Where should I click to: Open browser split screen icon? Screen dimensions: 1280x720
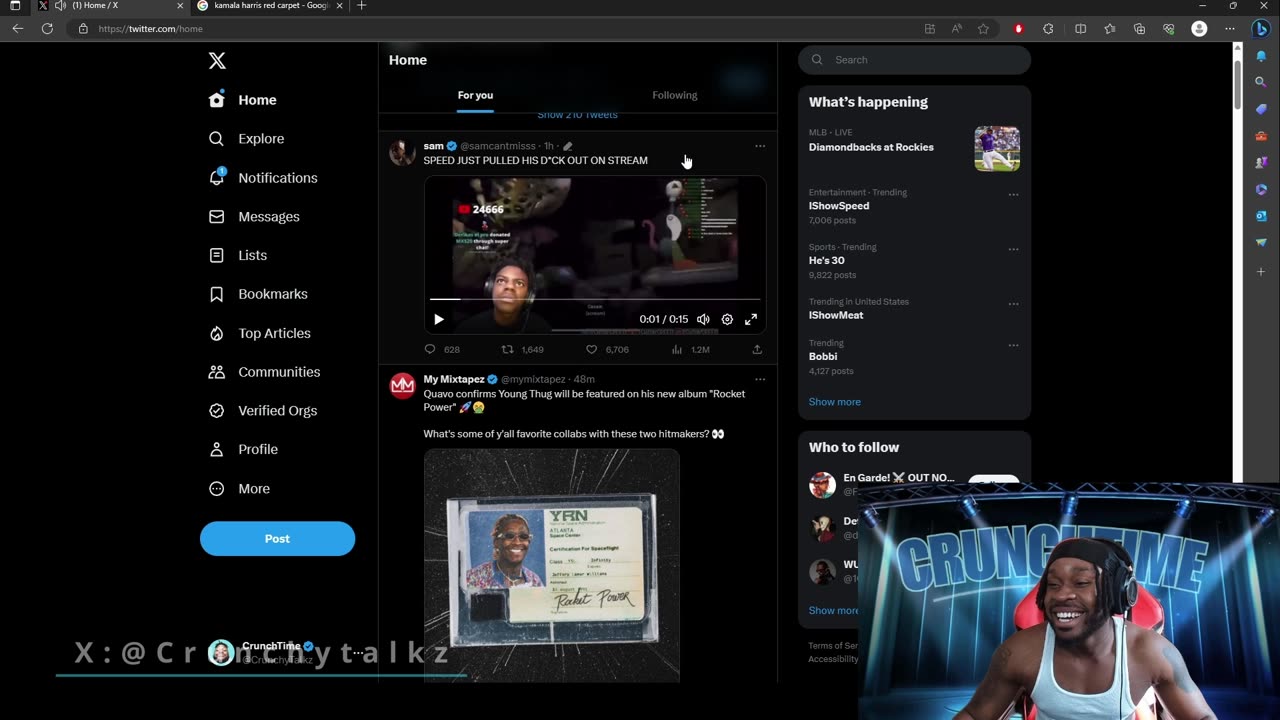[x=1080, y=29]
